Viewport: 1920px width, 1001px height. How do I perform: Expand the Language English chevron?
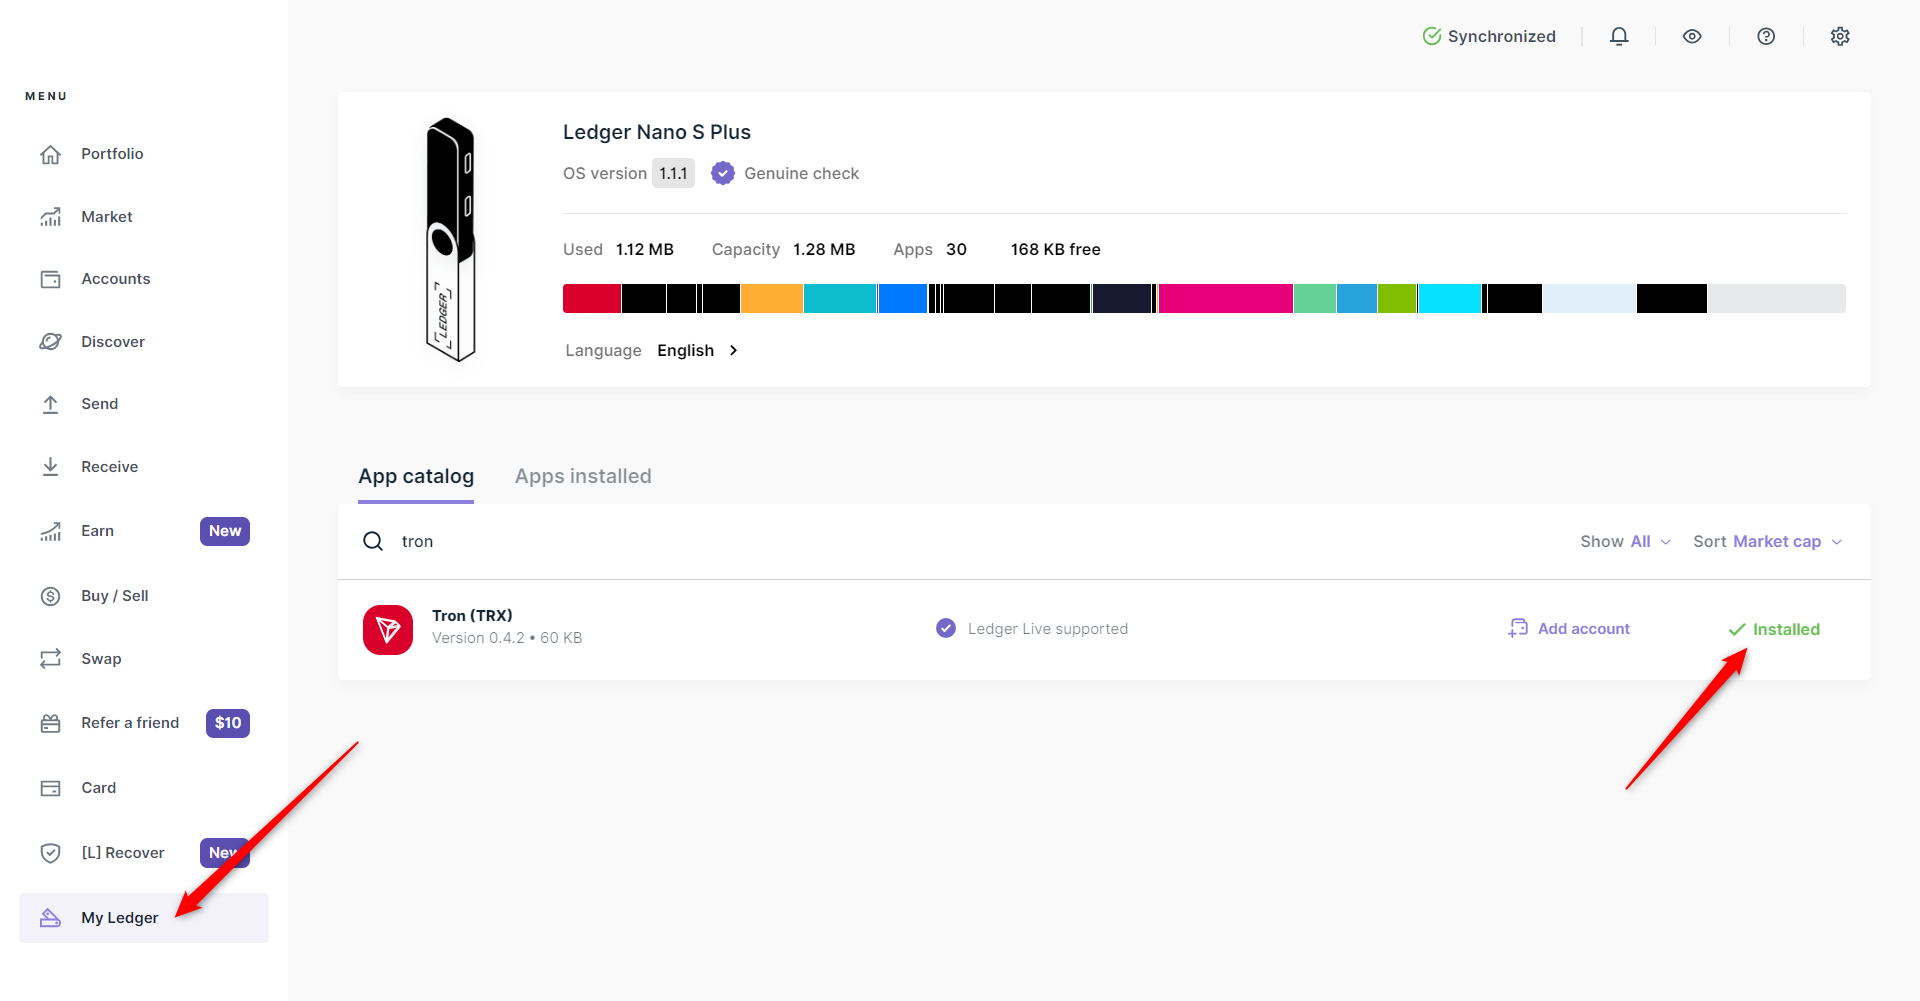pyautogui.click(x=733, y=350)
